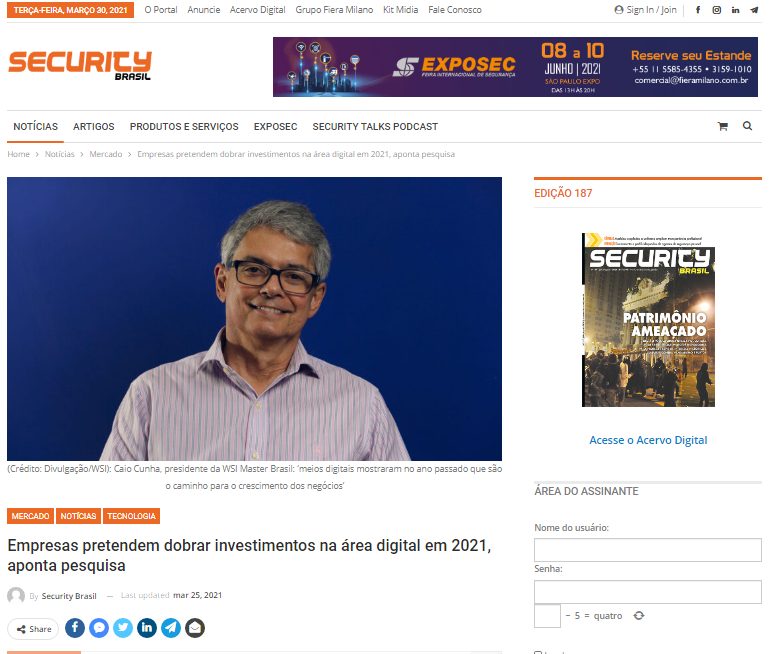The height and width of the screenshot is (654, 771).
Task: Click the Share button below the author
Action: point(34,629)
